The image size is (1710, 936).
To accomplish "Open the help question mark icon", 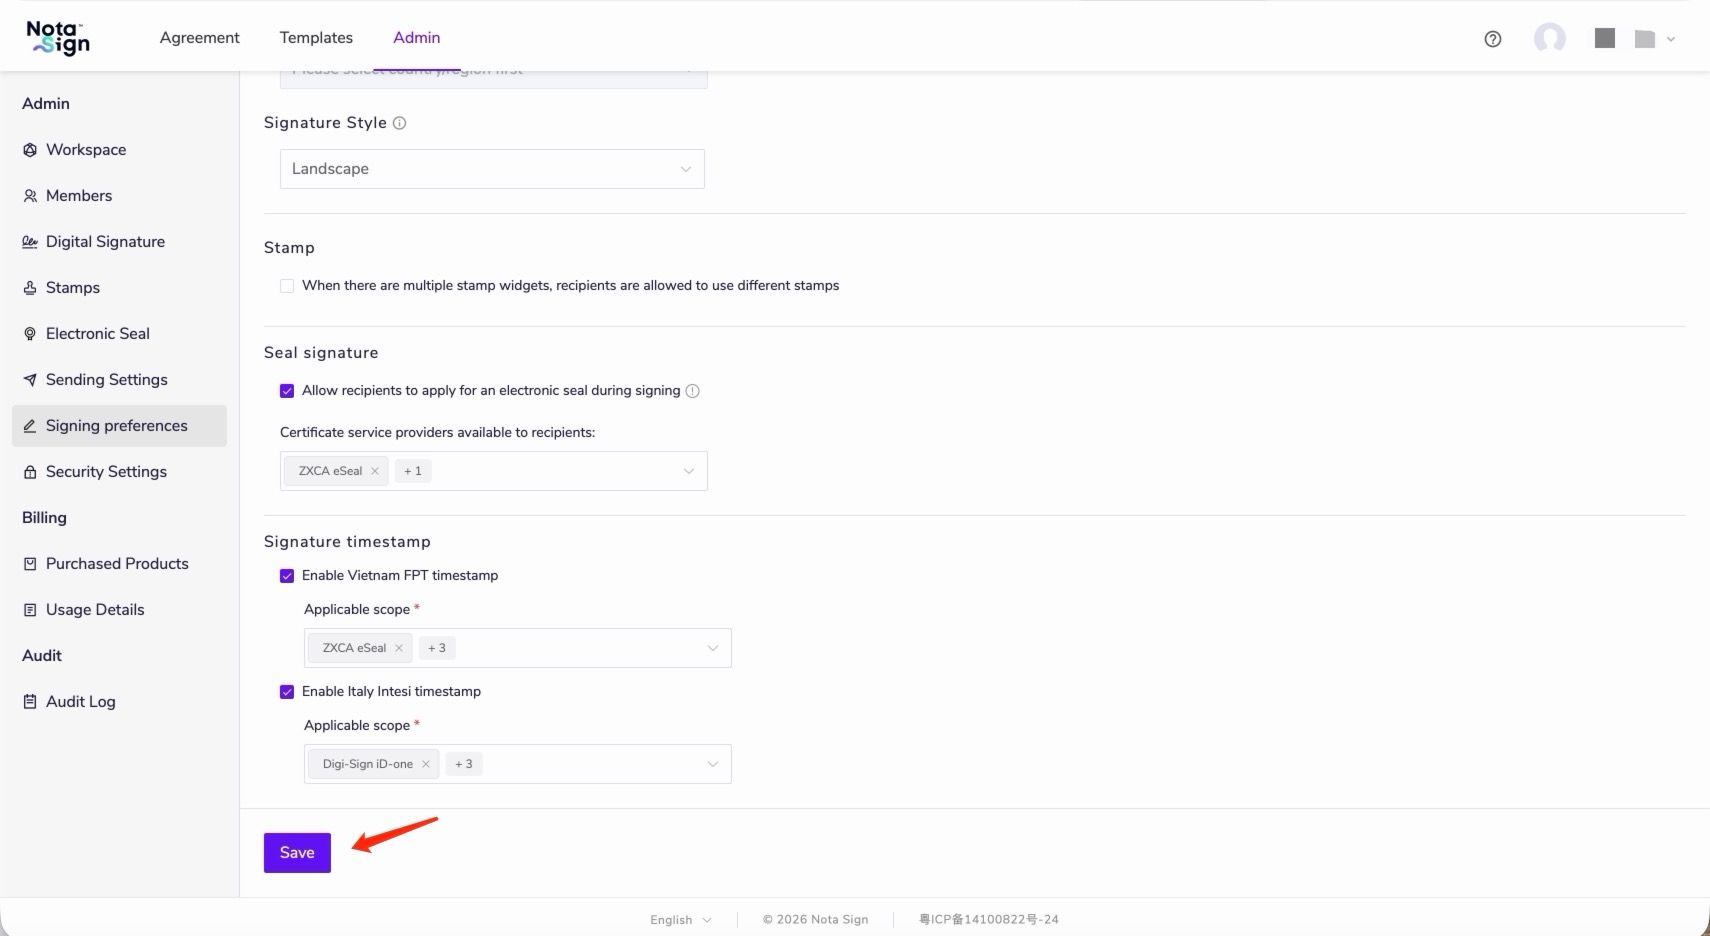I will (x=1492, y=39).
